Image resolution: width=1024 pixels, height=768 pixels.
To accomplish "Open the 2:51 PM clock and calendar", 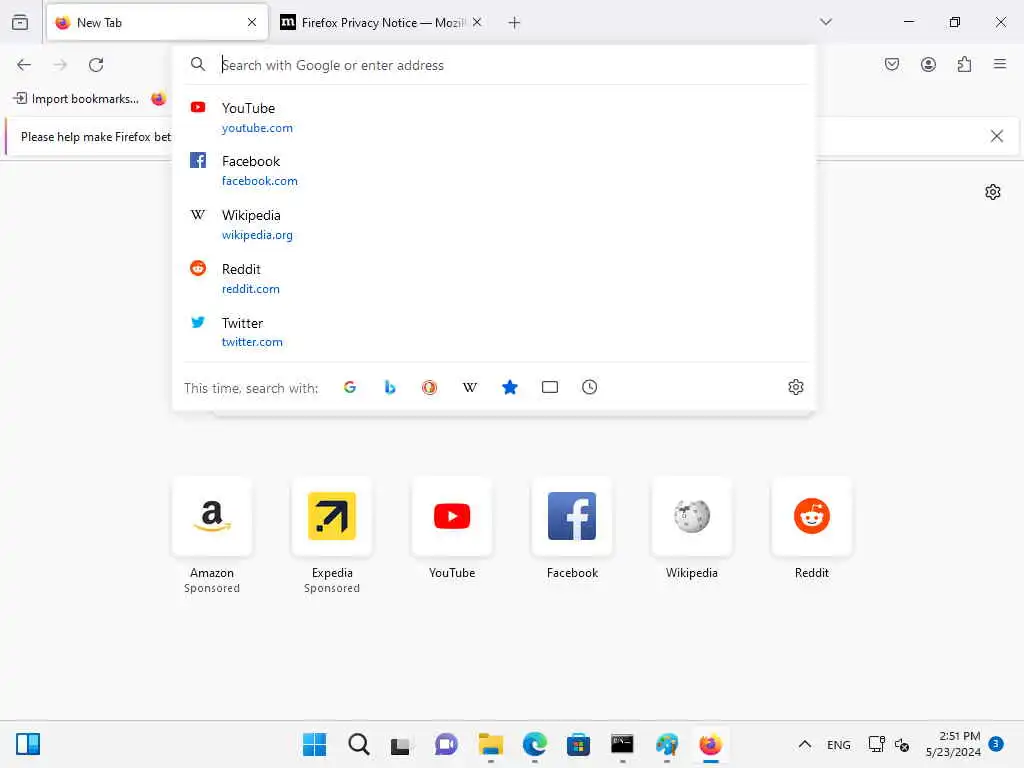I will click(x=953, y=744).
